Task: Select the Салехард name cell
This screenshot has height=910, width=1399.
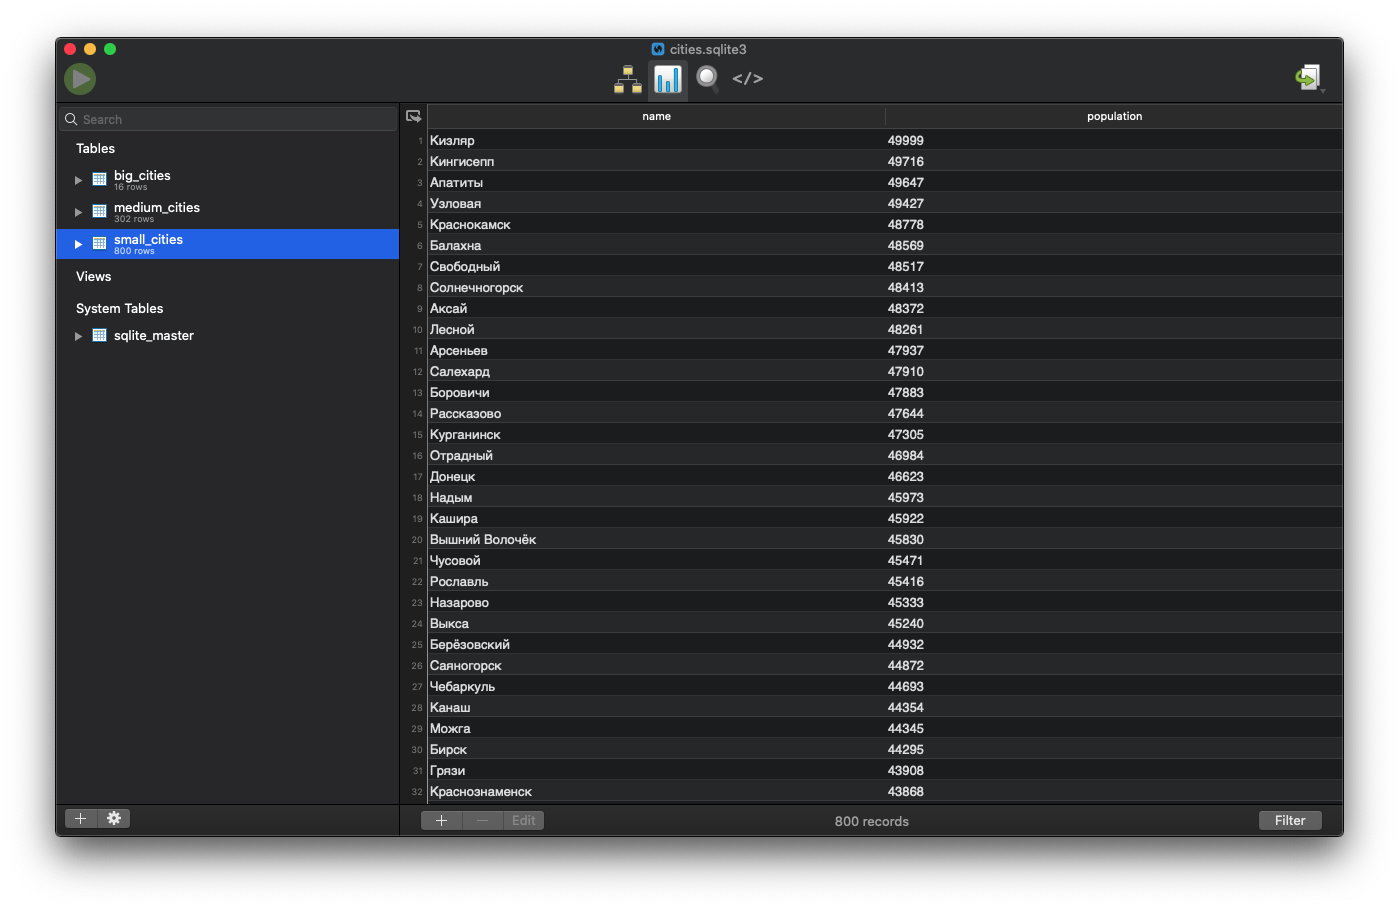Action: [x=656, y=371]
